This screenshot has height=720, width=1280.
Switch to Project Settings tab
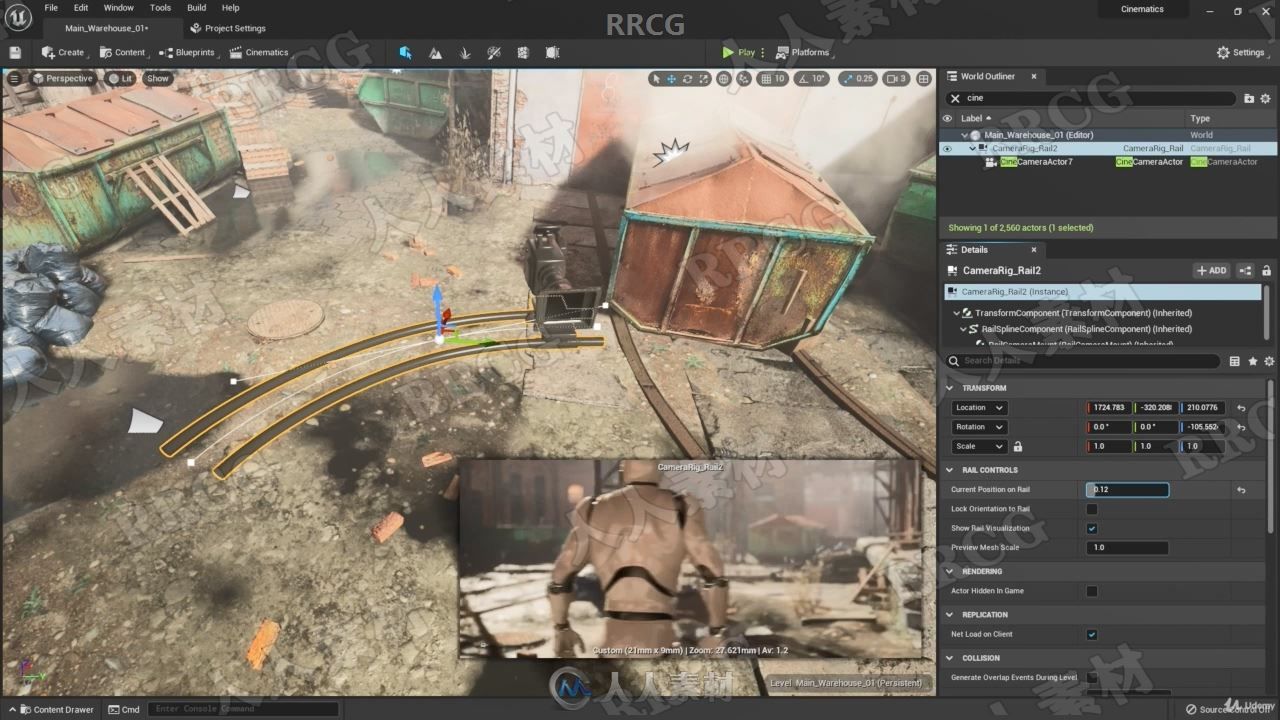pyautogui.click(x=228, y=28)
